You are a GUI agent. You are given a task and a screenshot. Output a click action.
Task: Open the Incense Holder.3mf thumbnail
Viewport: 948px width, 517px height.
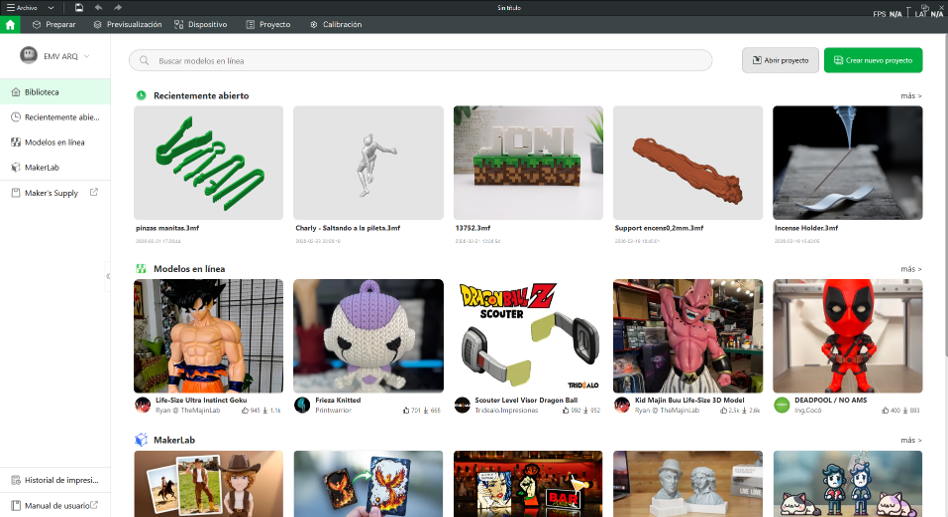point(848,163)
